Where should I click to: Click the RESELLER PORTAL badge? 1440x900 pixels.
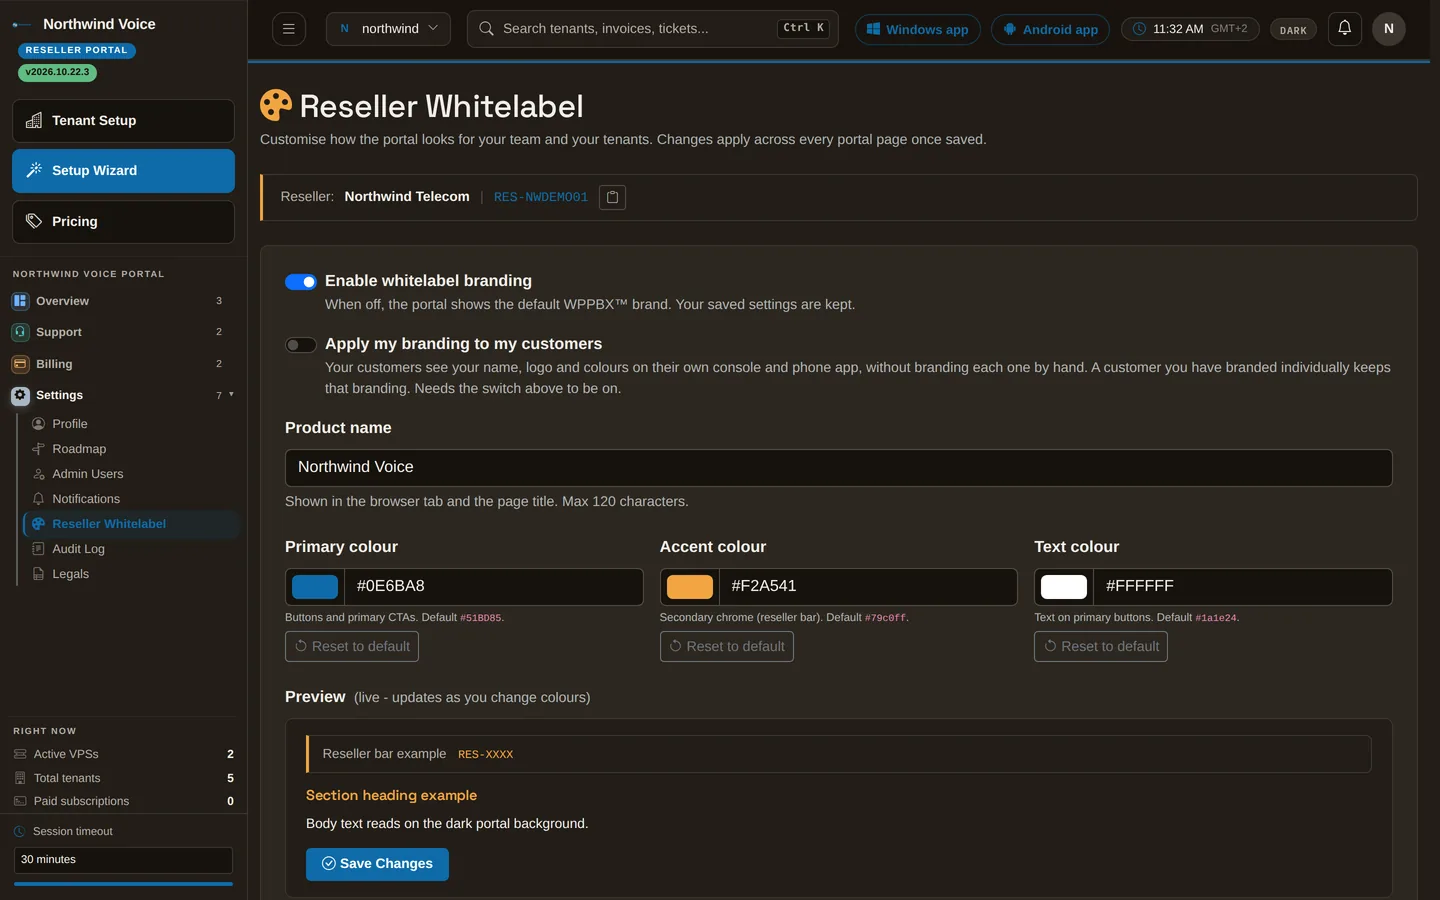(76, 50)
